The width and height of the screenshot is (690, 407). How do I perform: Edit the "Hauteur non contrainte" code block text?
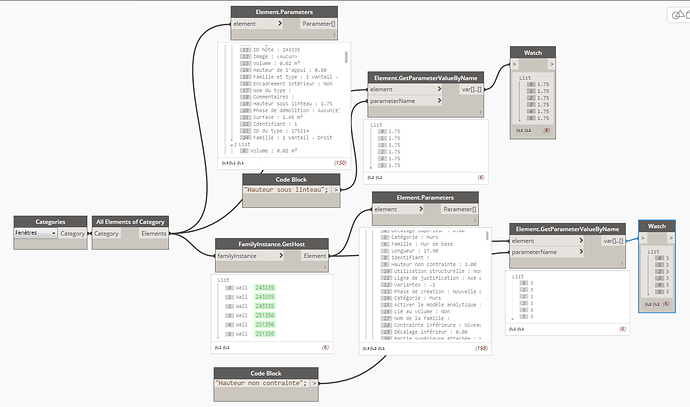pyautogui.click(x=262, y=383)
